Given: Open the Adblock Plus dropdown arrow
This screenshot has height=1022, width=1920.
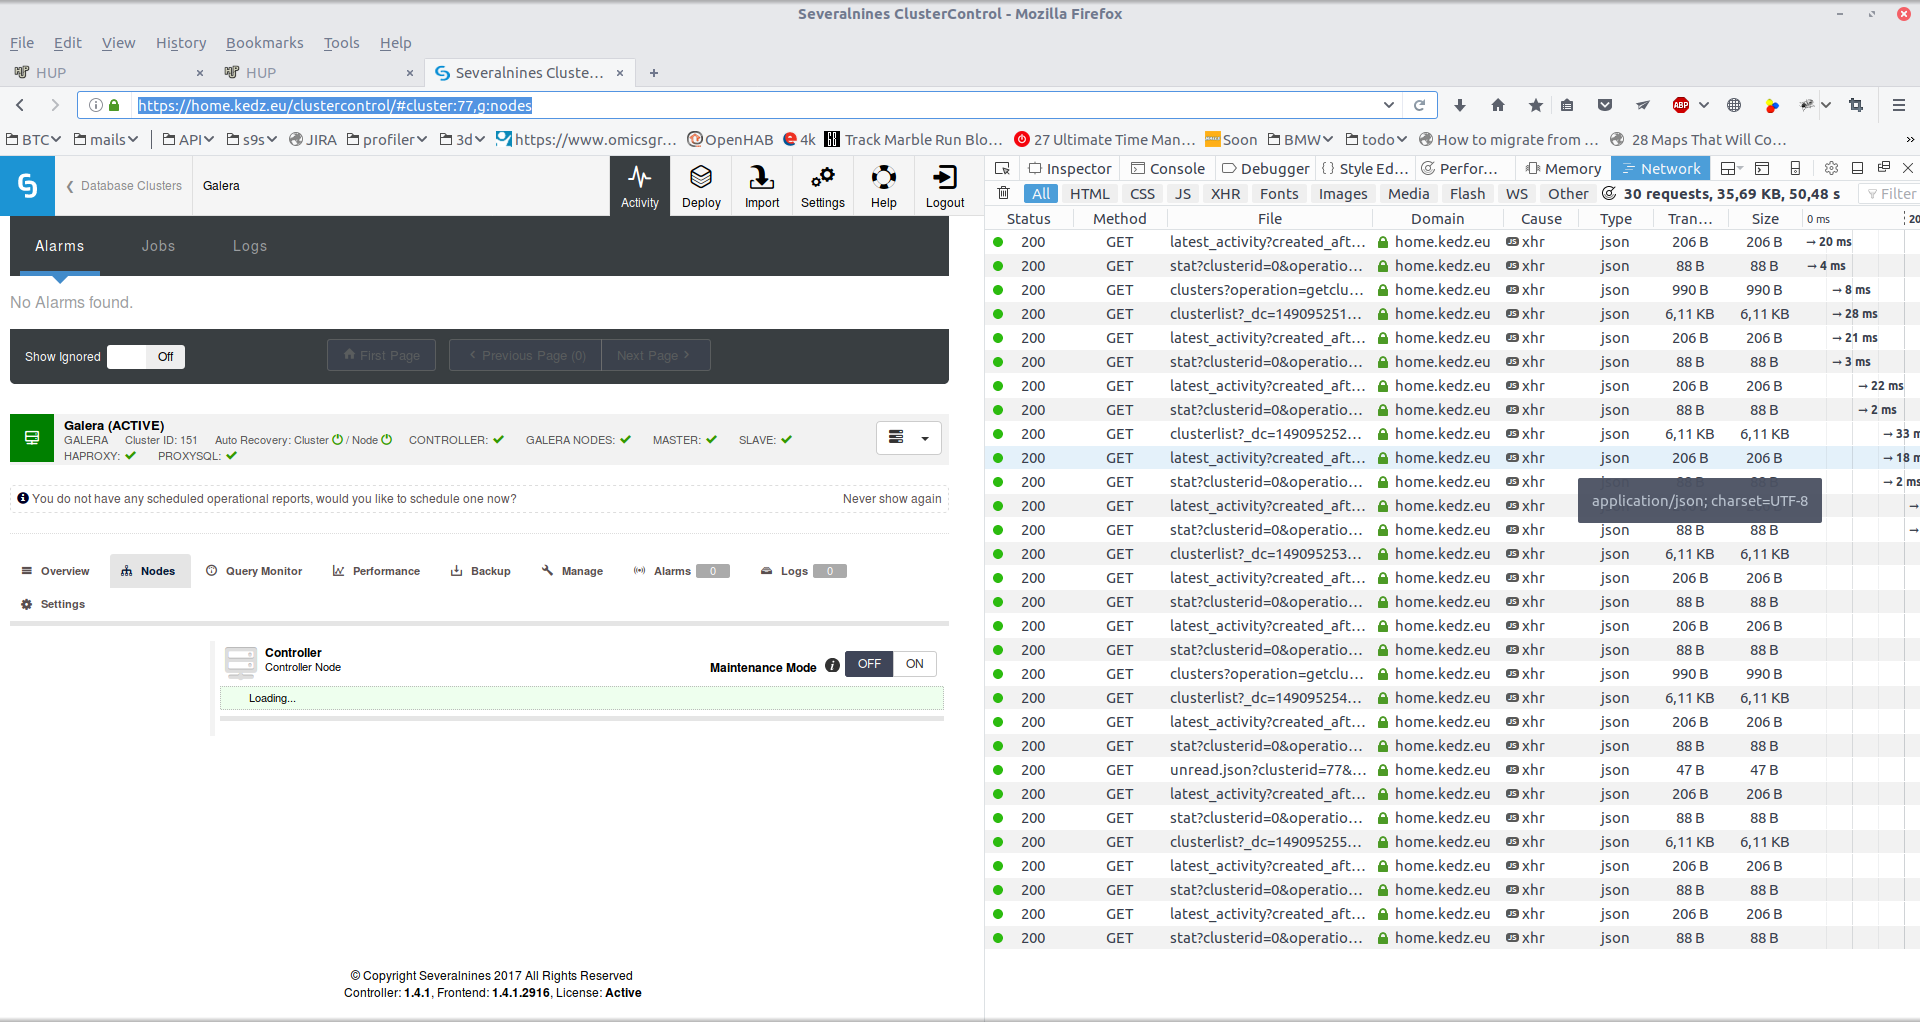Looking at the screenshot, I should click(x=1704, y=105).
